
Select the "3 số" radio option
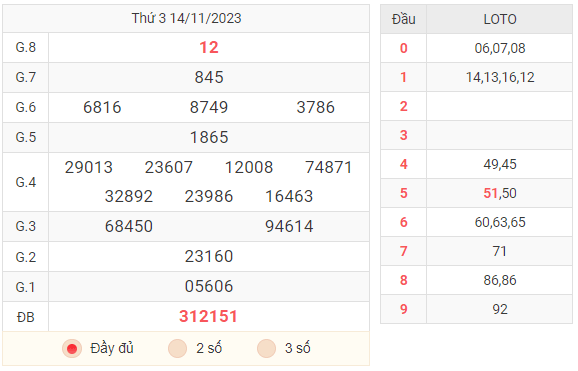click(267, 349)
